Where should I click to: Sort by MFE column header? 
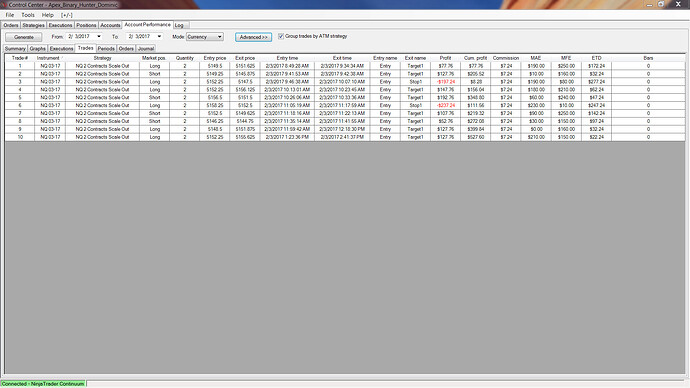566,58
